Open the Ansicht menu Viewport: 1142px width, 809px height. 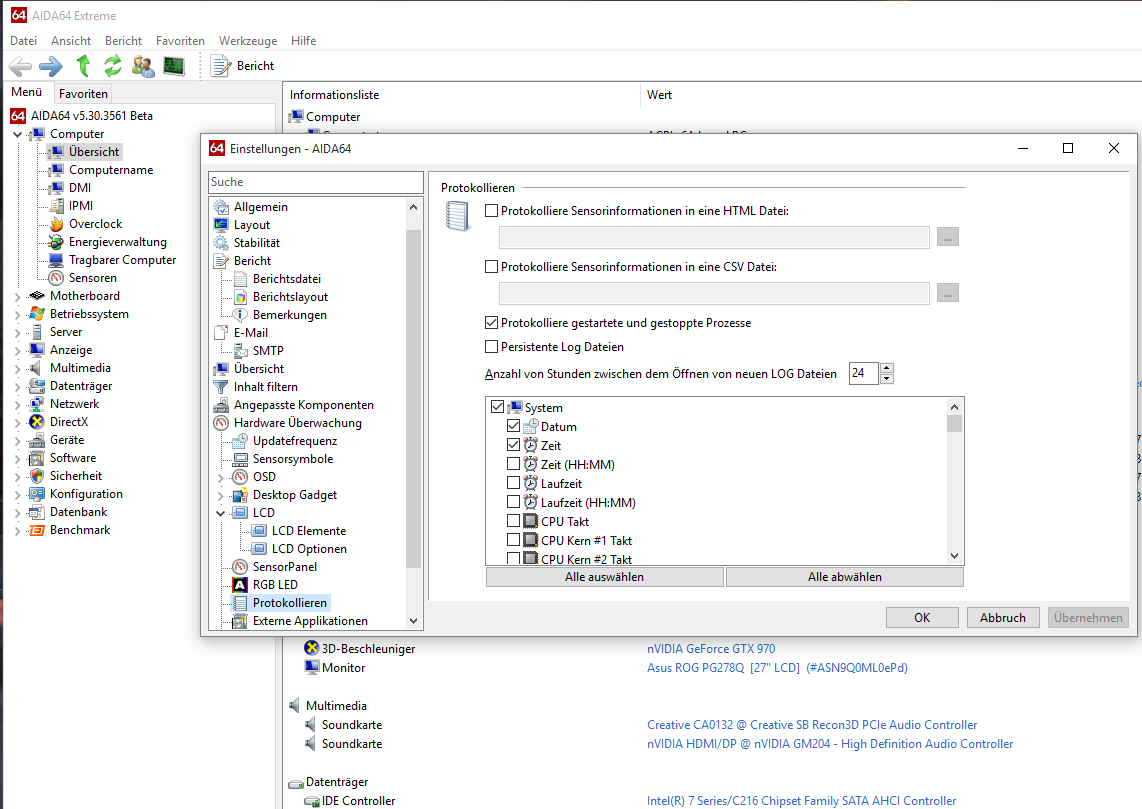(71, 41)
